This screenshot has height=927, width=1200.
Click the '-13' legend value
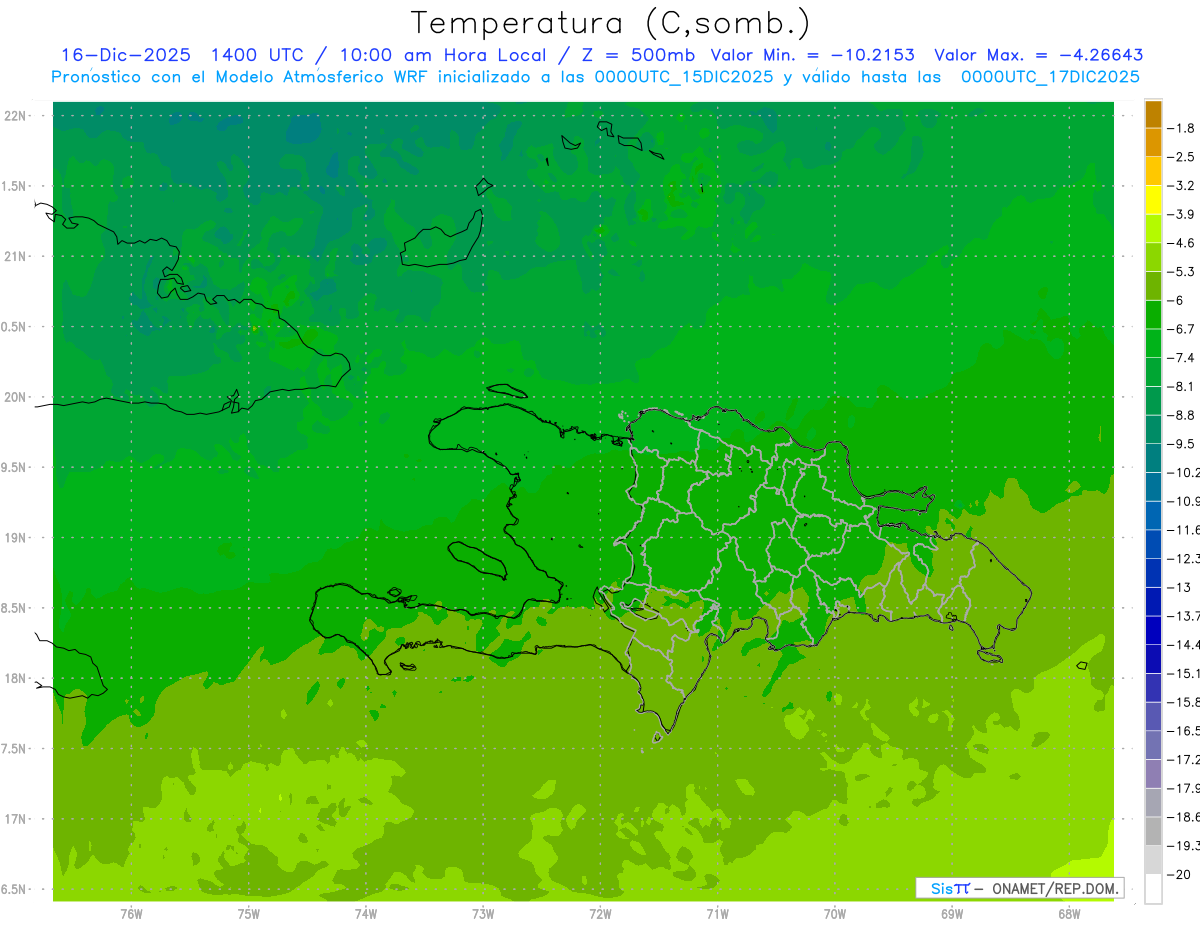[x=1179, y=587]
